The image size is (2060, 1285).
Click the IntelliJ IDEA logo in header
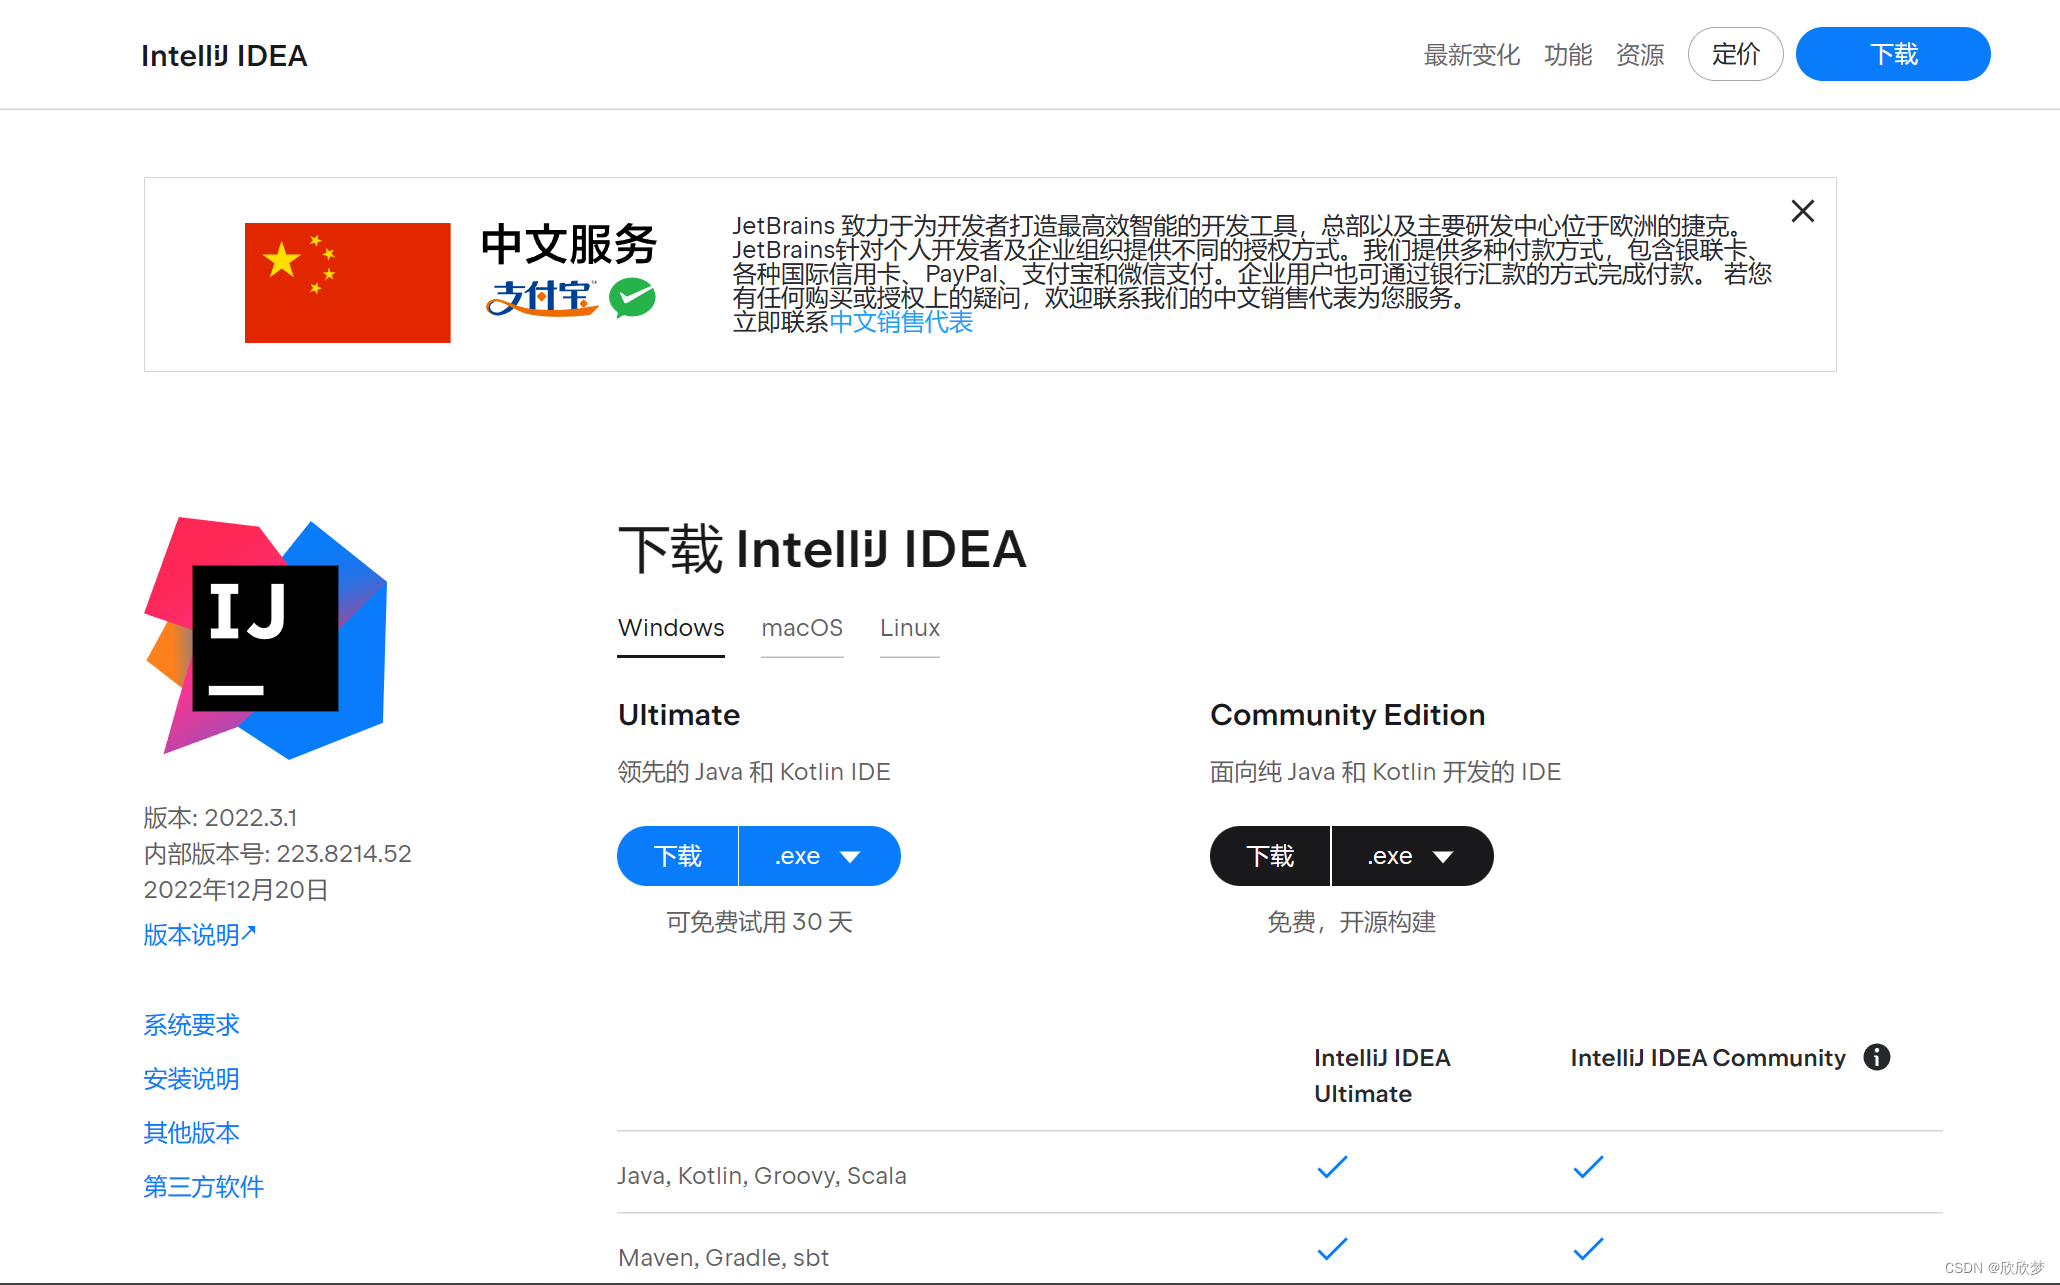[224, 56]
